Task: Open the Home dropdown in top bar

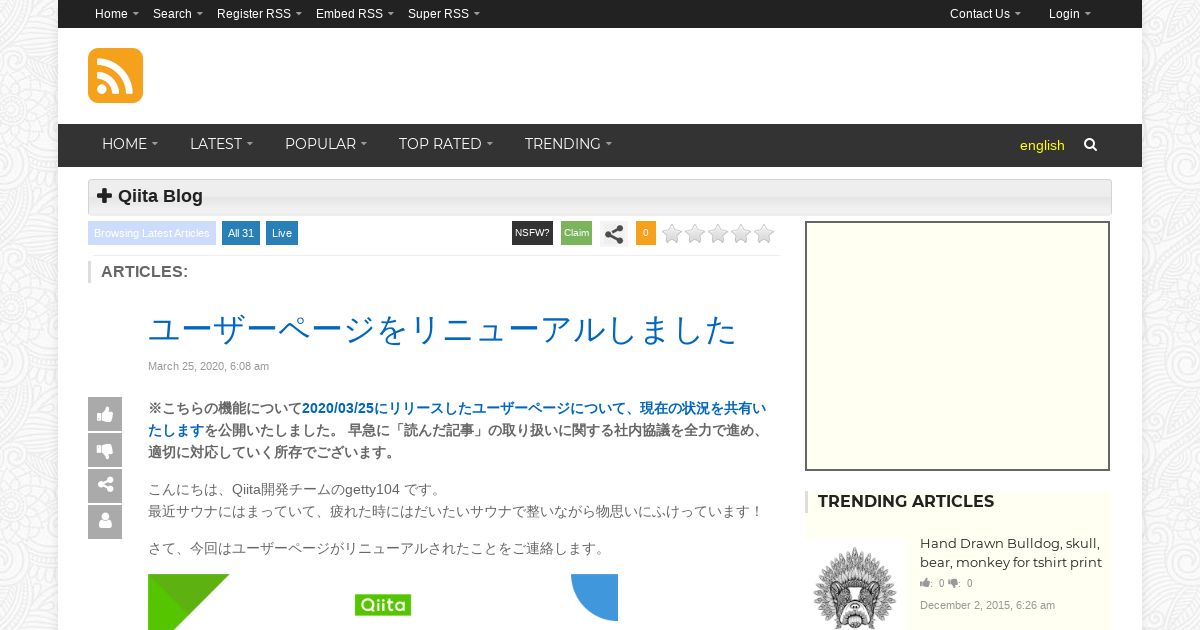Action: point(117,14)
